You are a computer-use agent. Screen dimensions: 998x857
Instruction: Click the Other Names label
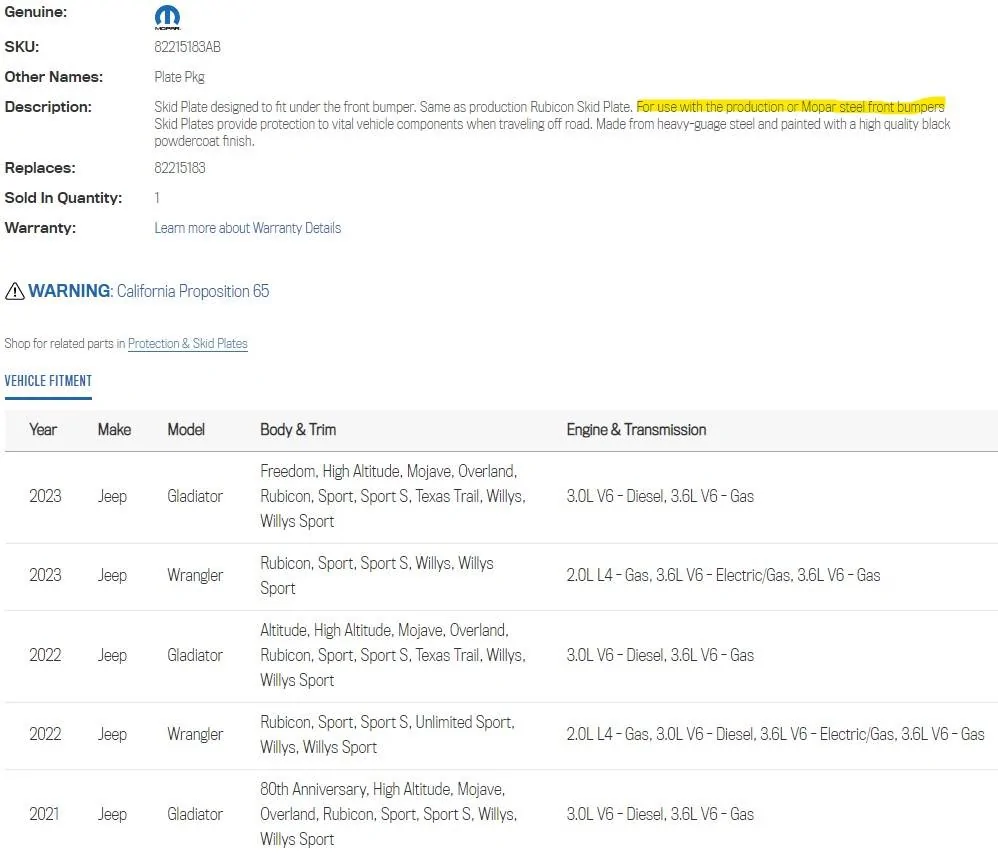click(53, 77)
